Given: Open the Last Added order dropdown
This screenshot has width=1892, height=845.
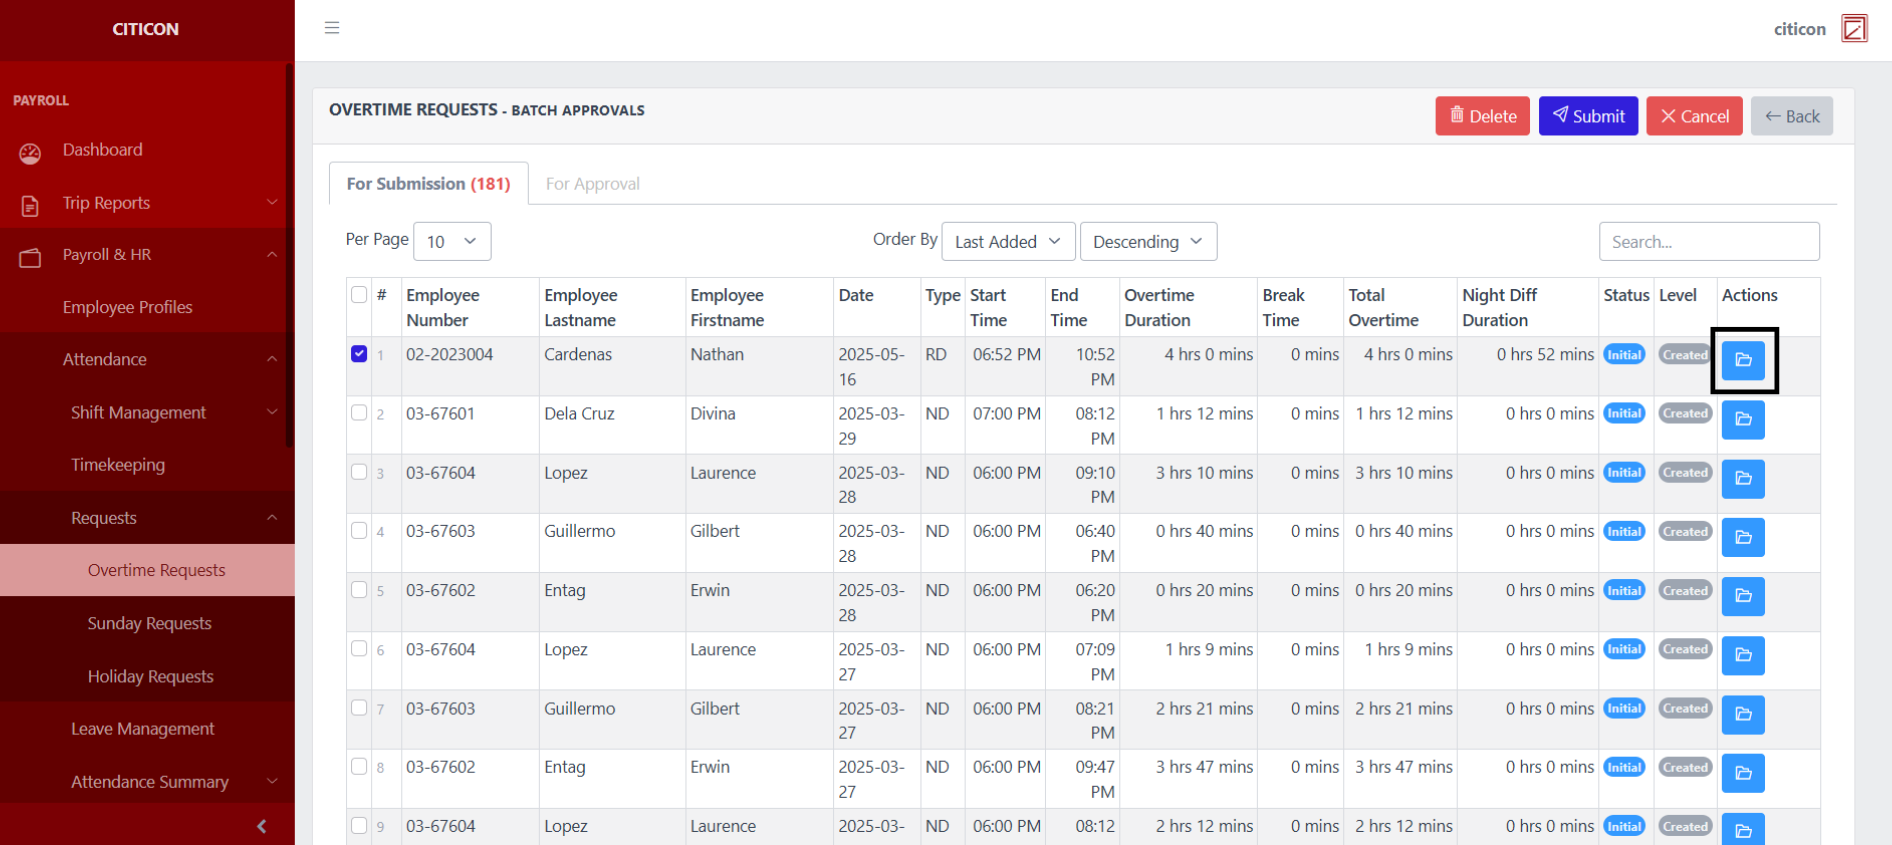Looking at the screenshot, I should (x=1007, y=242).
